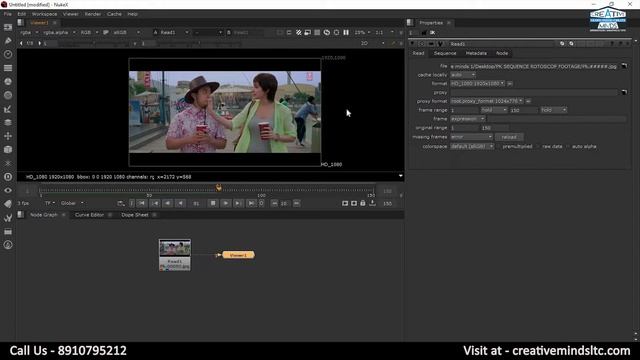
Task: Open the missing frames error dropdown
Action: coord(471,137)
